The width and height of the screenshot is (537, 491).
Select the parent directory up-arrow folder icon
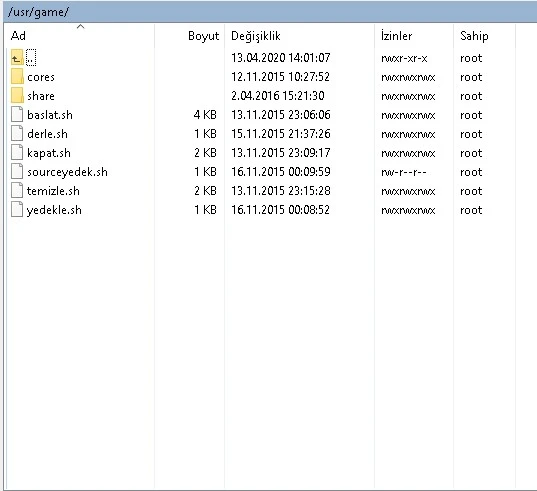[x=17, y=58]
